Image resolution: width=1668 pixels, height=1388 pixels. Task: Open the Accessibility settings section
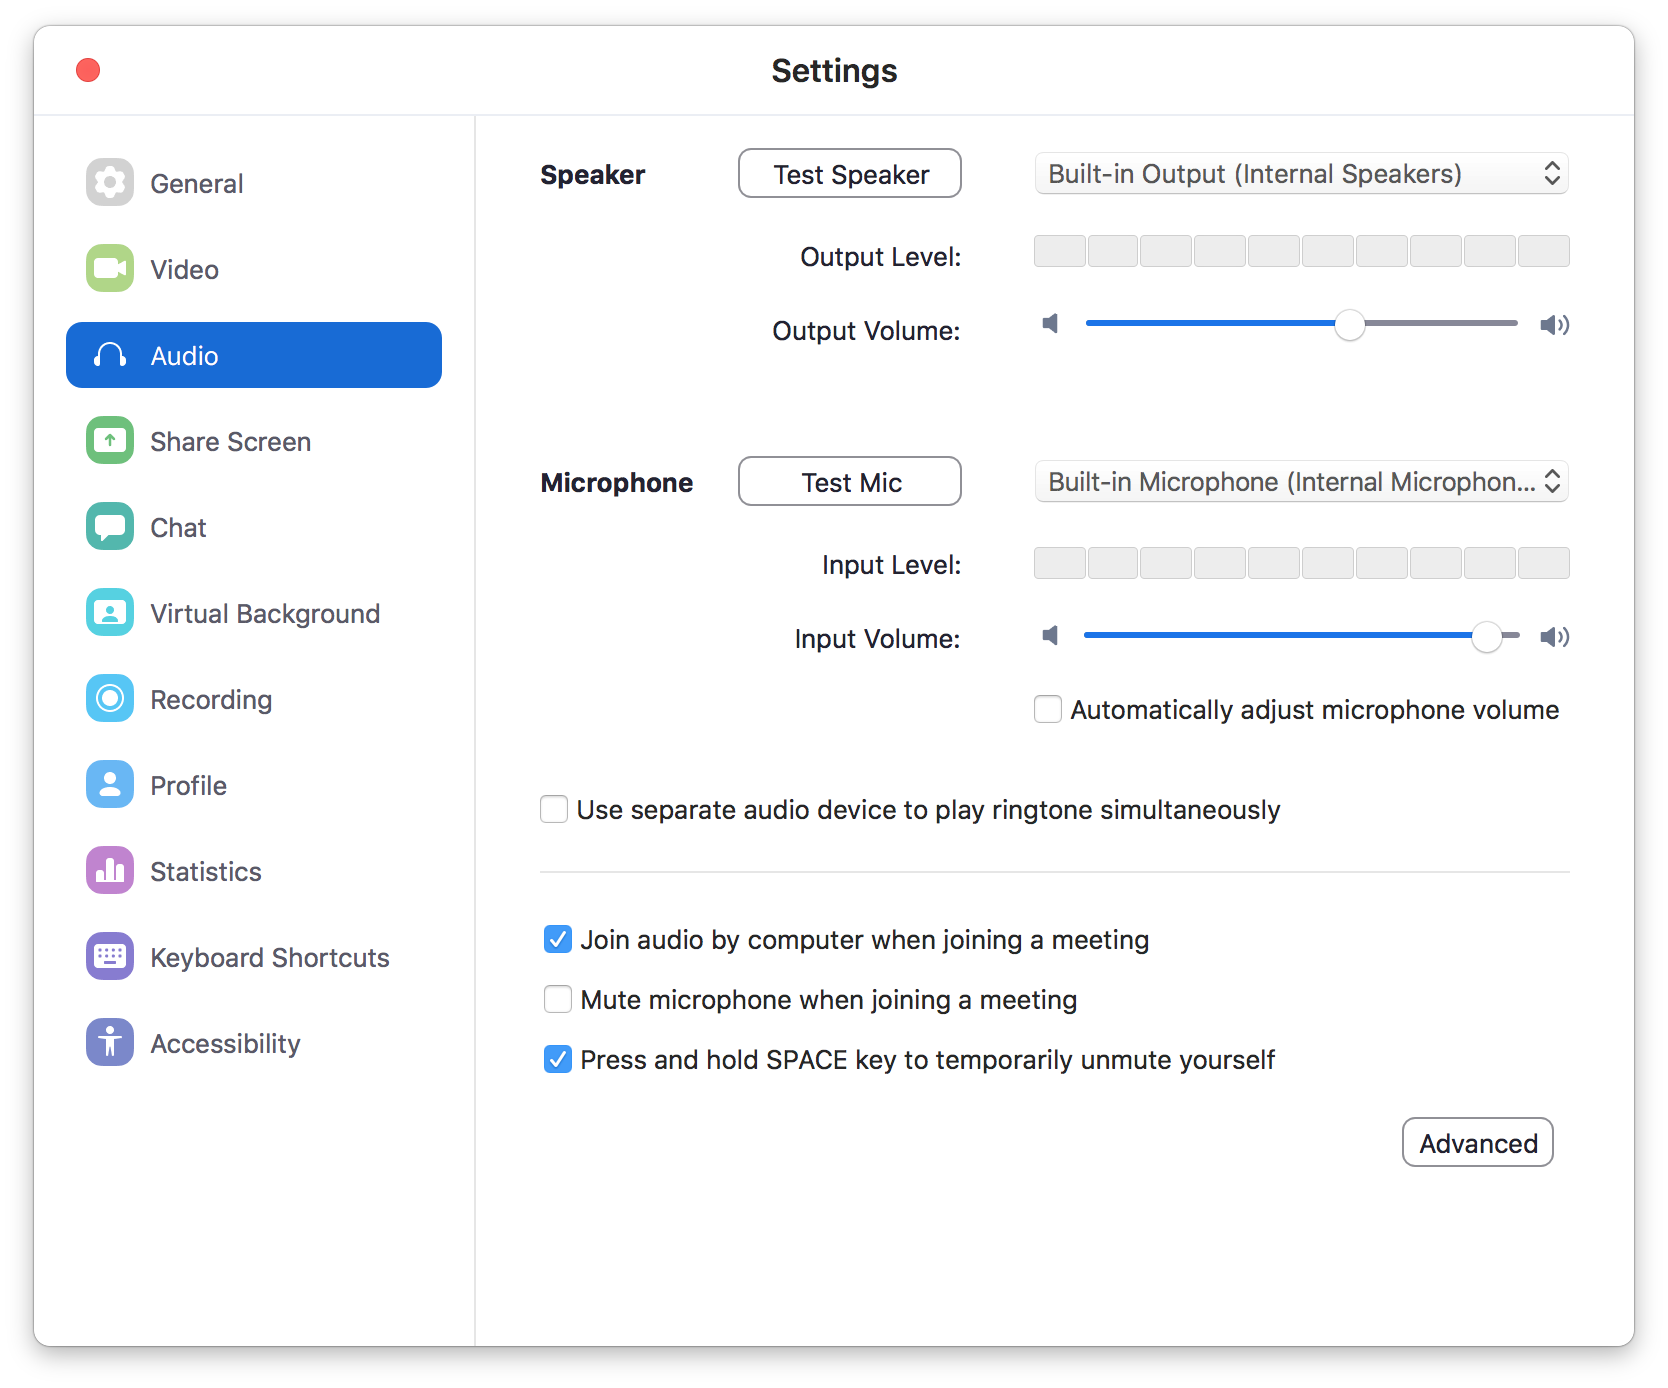(x=109, y=1042)
